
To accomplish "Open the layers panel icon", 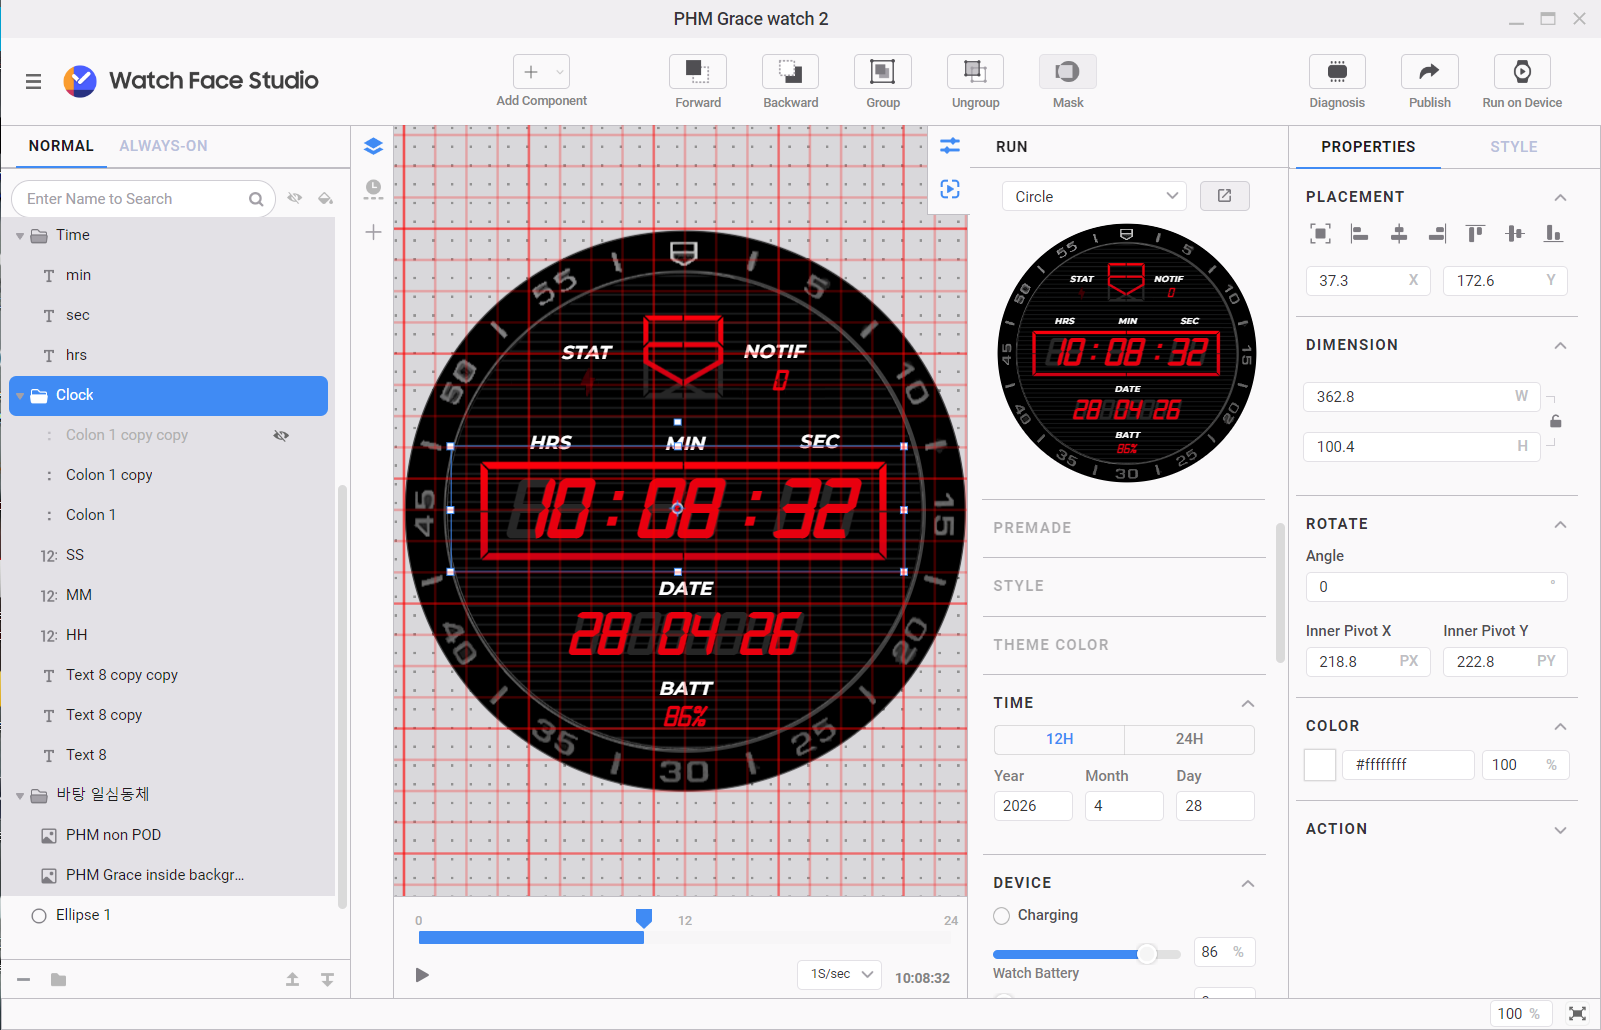I will click(373, 146).
